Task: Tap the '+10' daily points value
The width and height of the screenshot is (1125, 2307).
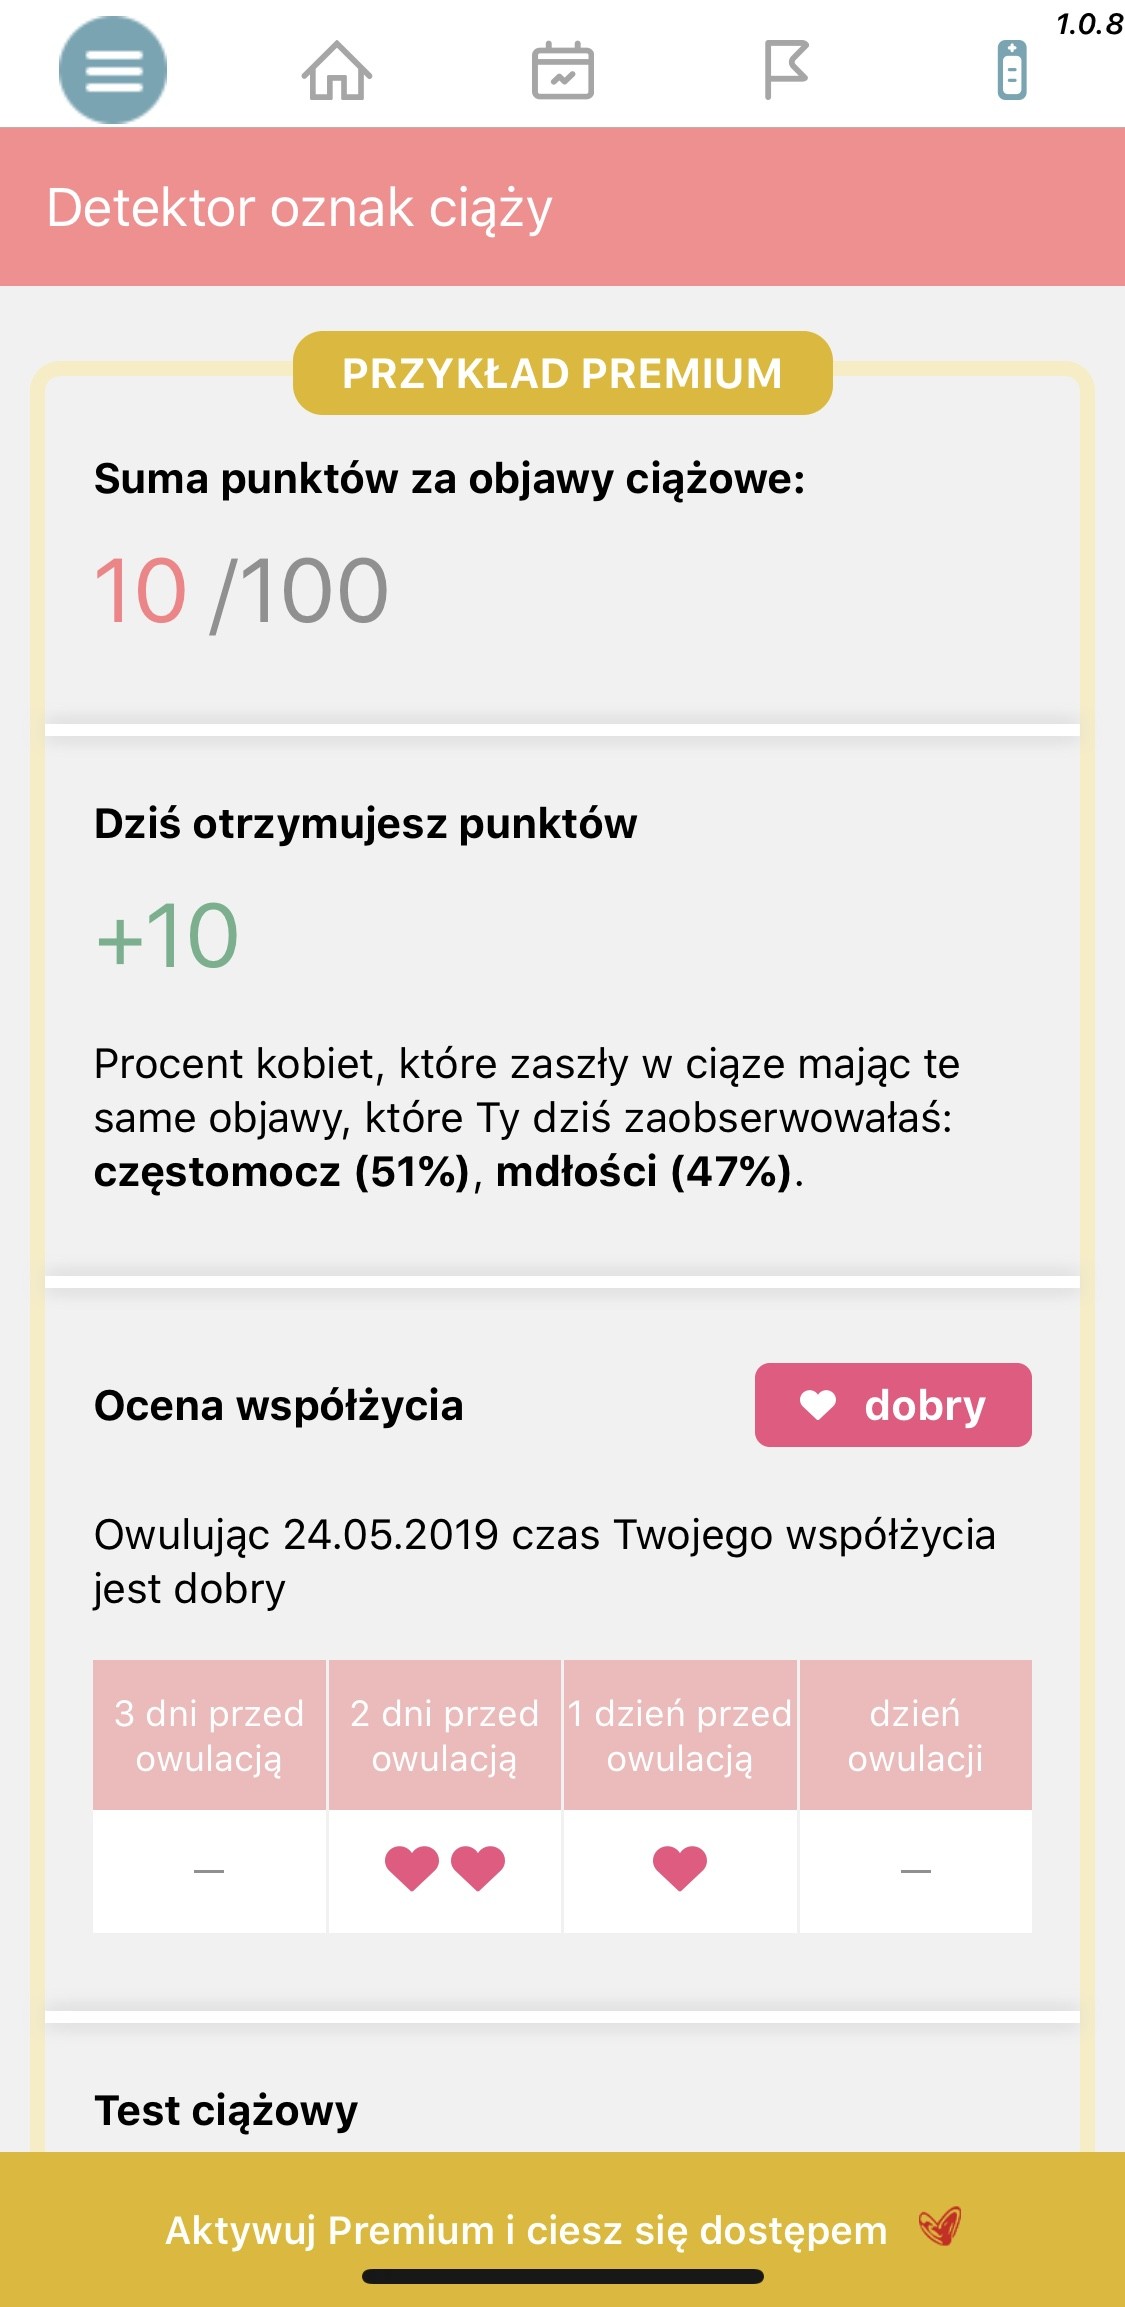Action: [x=167, y=936]
